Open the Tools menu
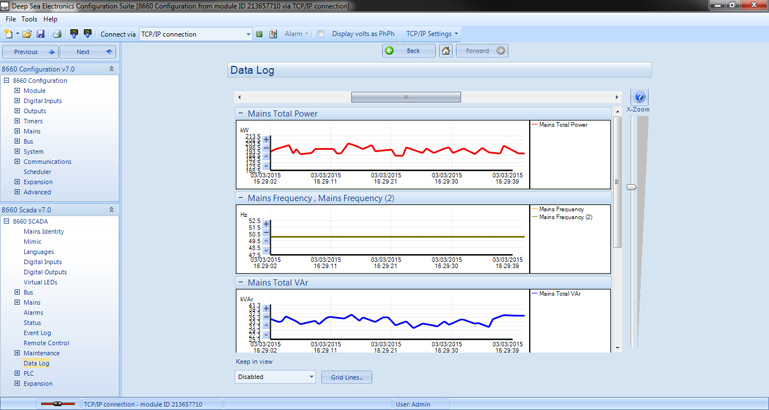Screen dimensions: 769x410 pos(29,19)
